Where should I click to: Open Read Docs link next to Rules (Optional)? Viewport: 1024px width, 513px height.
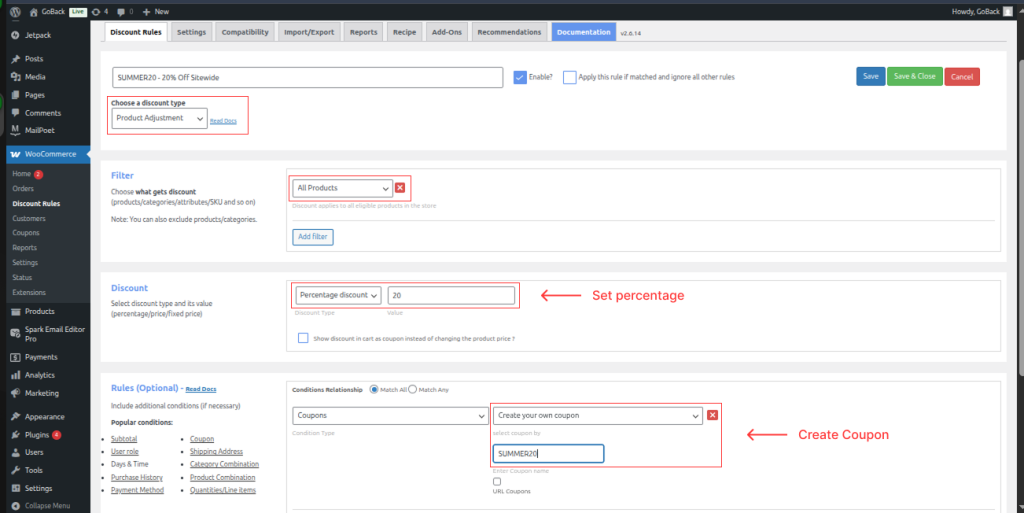click(201, 389)
